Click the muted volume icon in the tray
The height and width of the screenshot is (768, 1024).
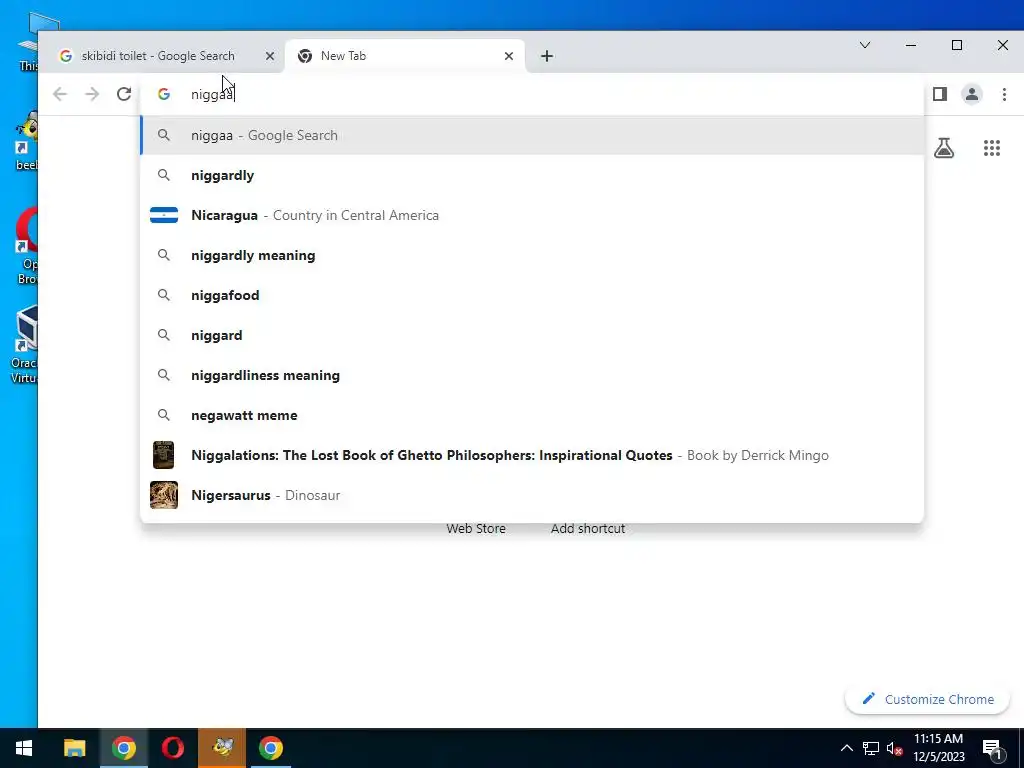pos(894,748)
